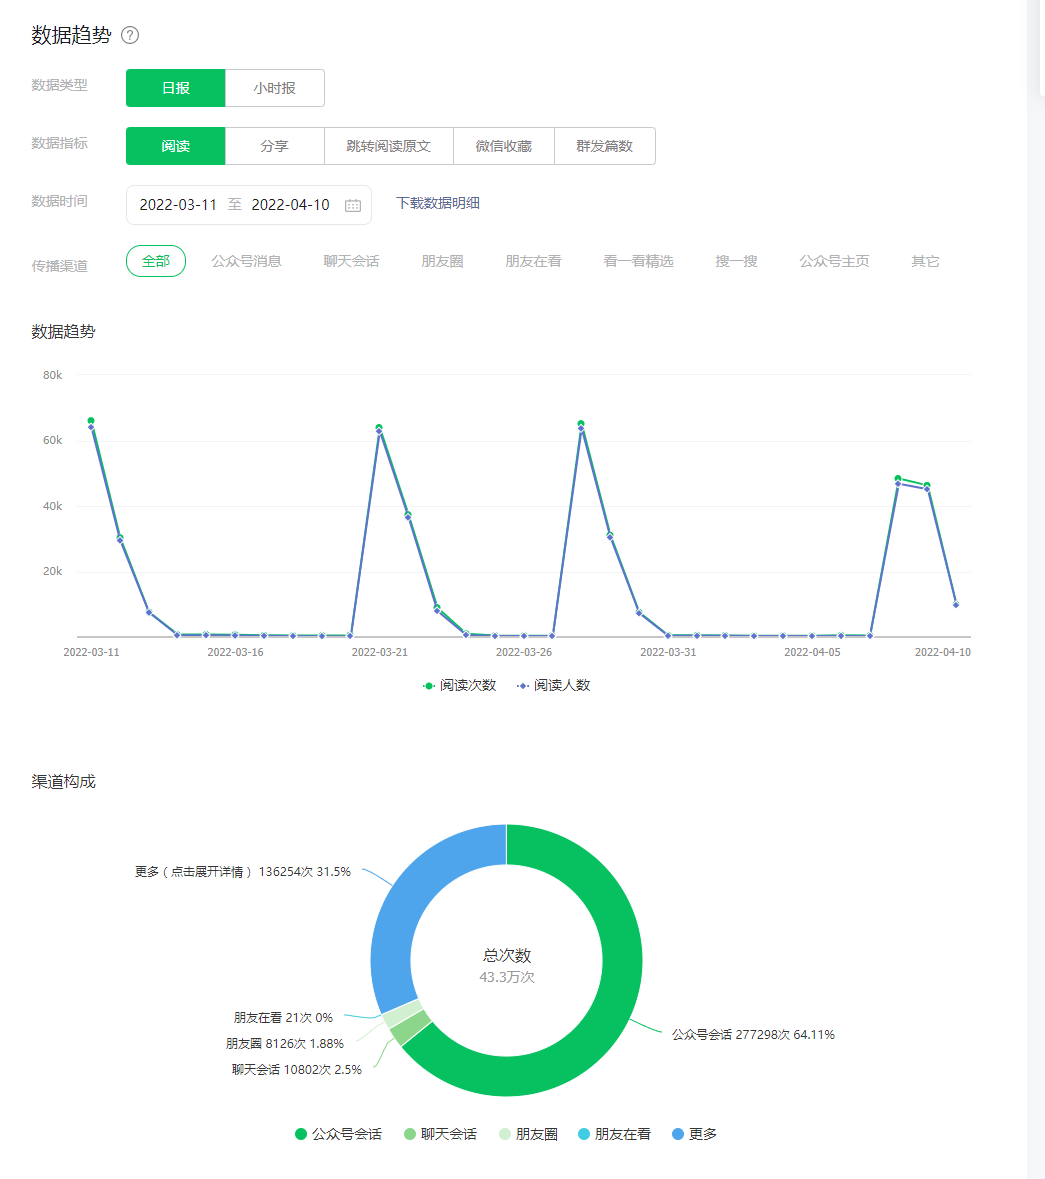Image resolution: width=1045 pixels, height=1179 pixels.
Task: Toggle 朋友圈 legend dot under donut chart
Action: (505, 1134)
